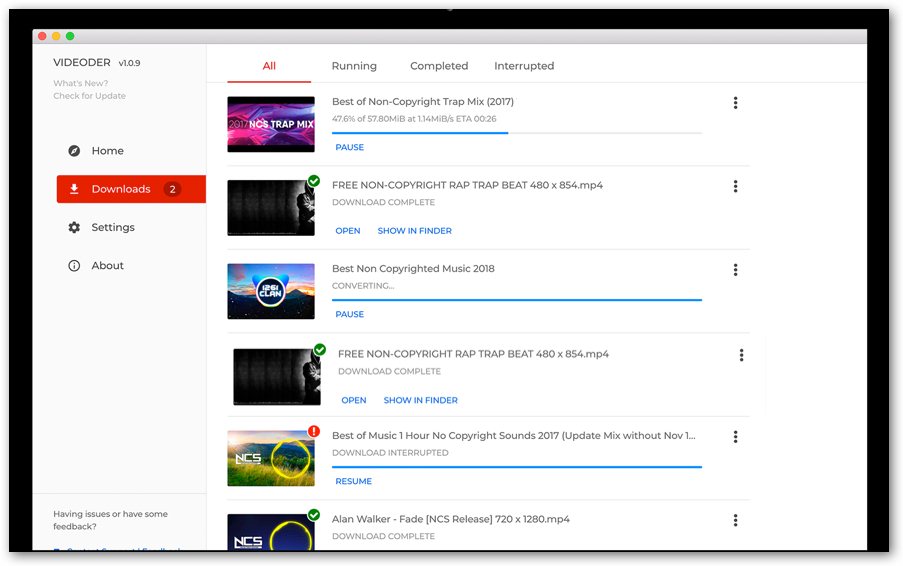Click title Alan Walker - Fade [NCS Release]
This screenshot has height=566, width=903.
(x=450, y=519)
